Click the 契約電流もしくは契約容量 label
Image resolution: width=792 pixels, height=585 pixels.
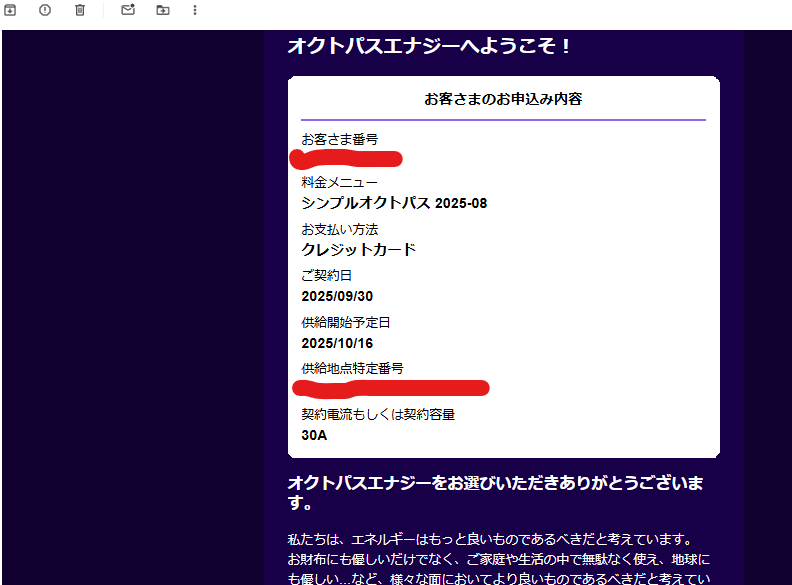point(384,414)
